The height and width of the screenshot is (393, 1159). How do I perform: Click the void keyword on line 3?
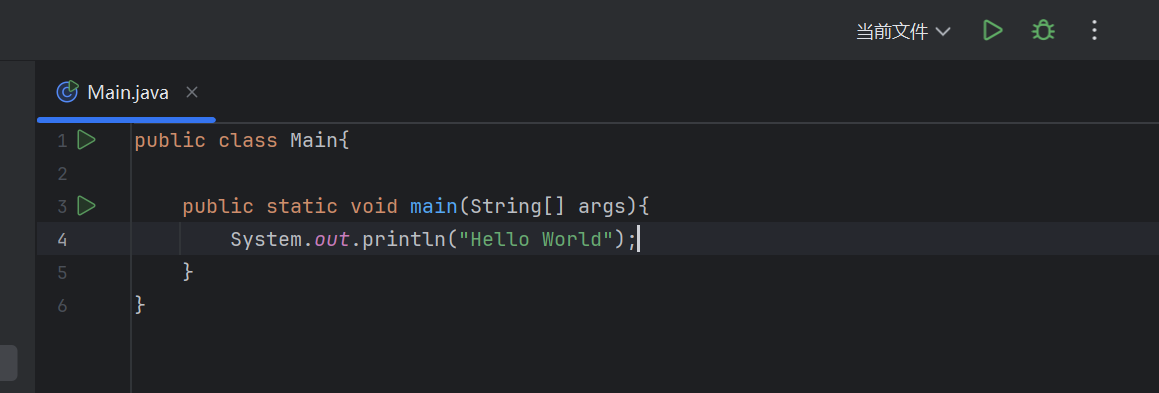coord(374,206)
